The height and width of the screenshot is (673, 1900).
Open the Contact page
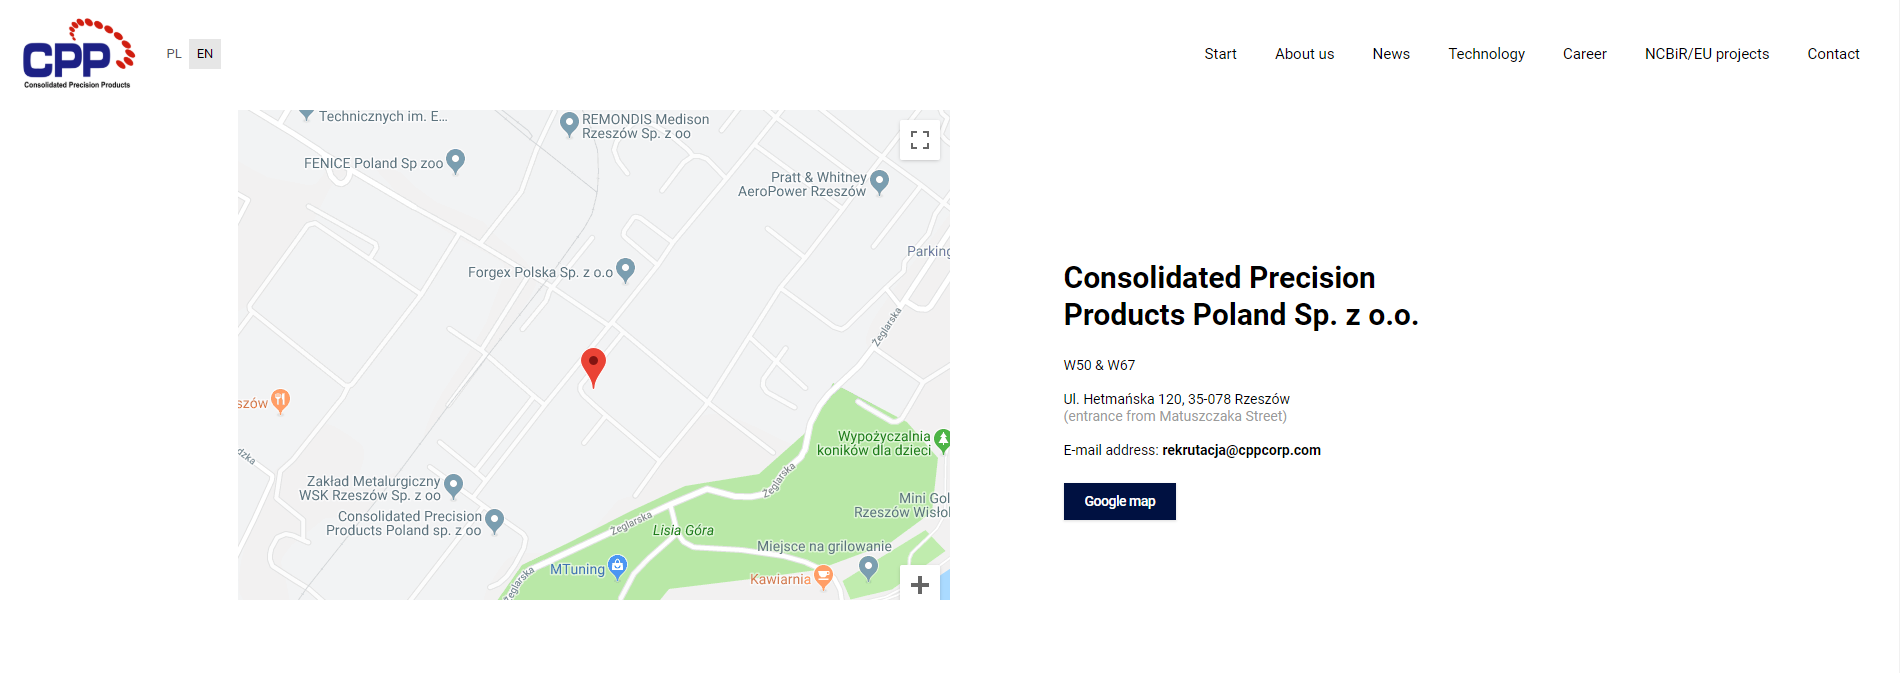pos(1833,54)
